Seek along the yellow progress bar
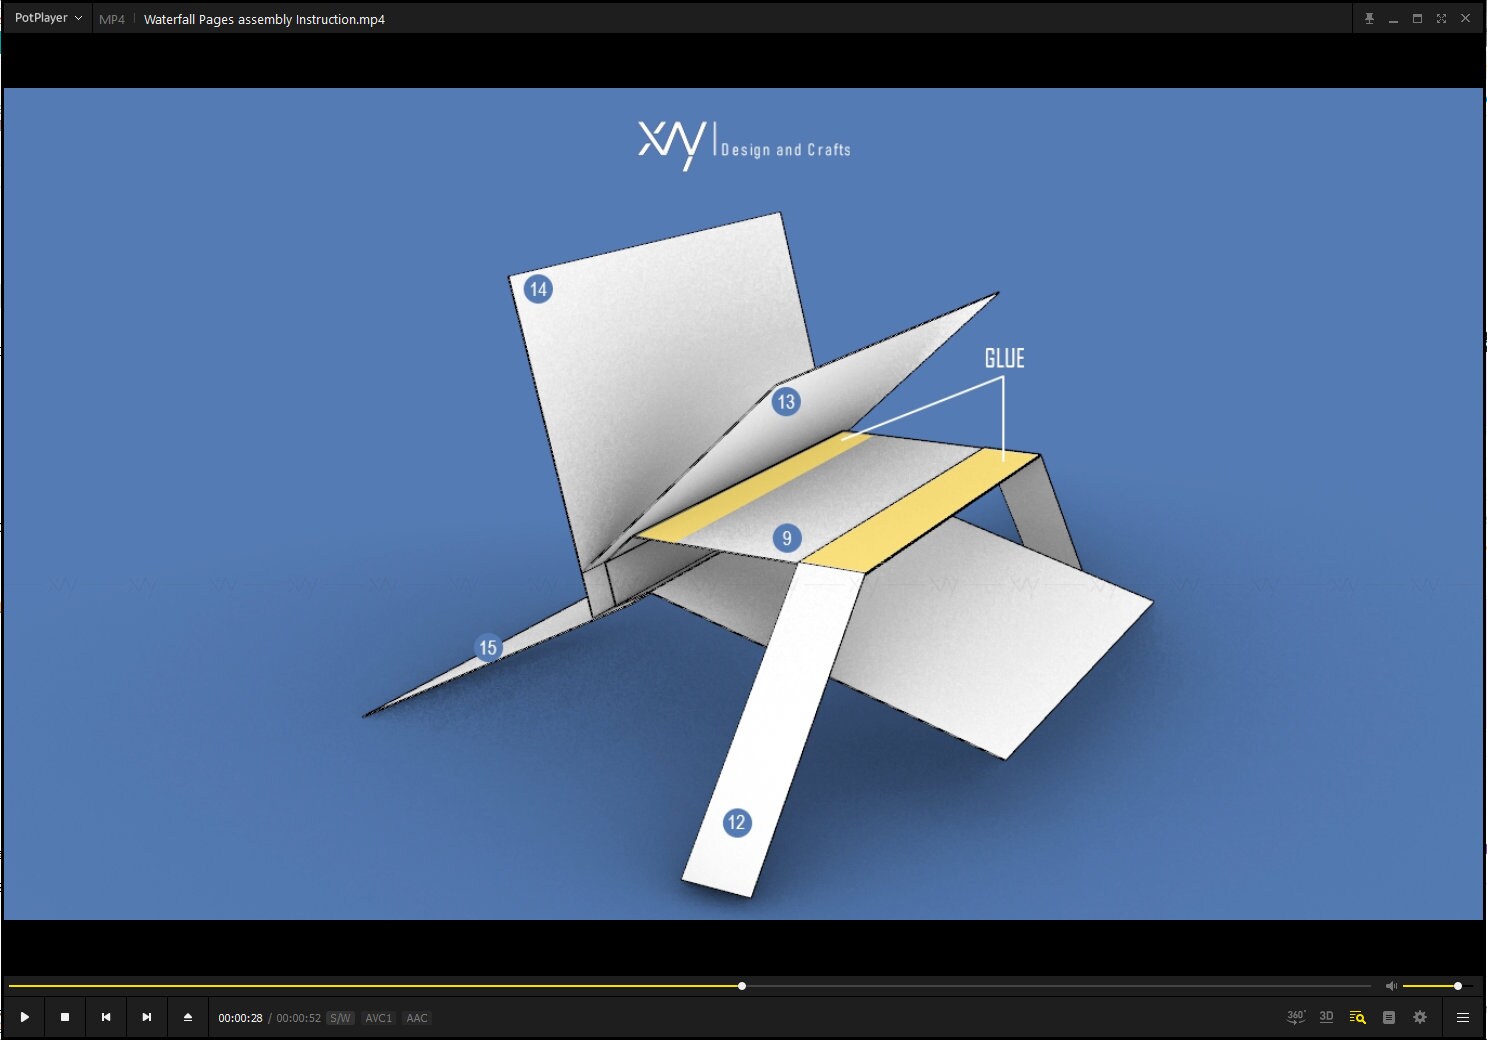The image size is (1487, 1040). (690, 986)
